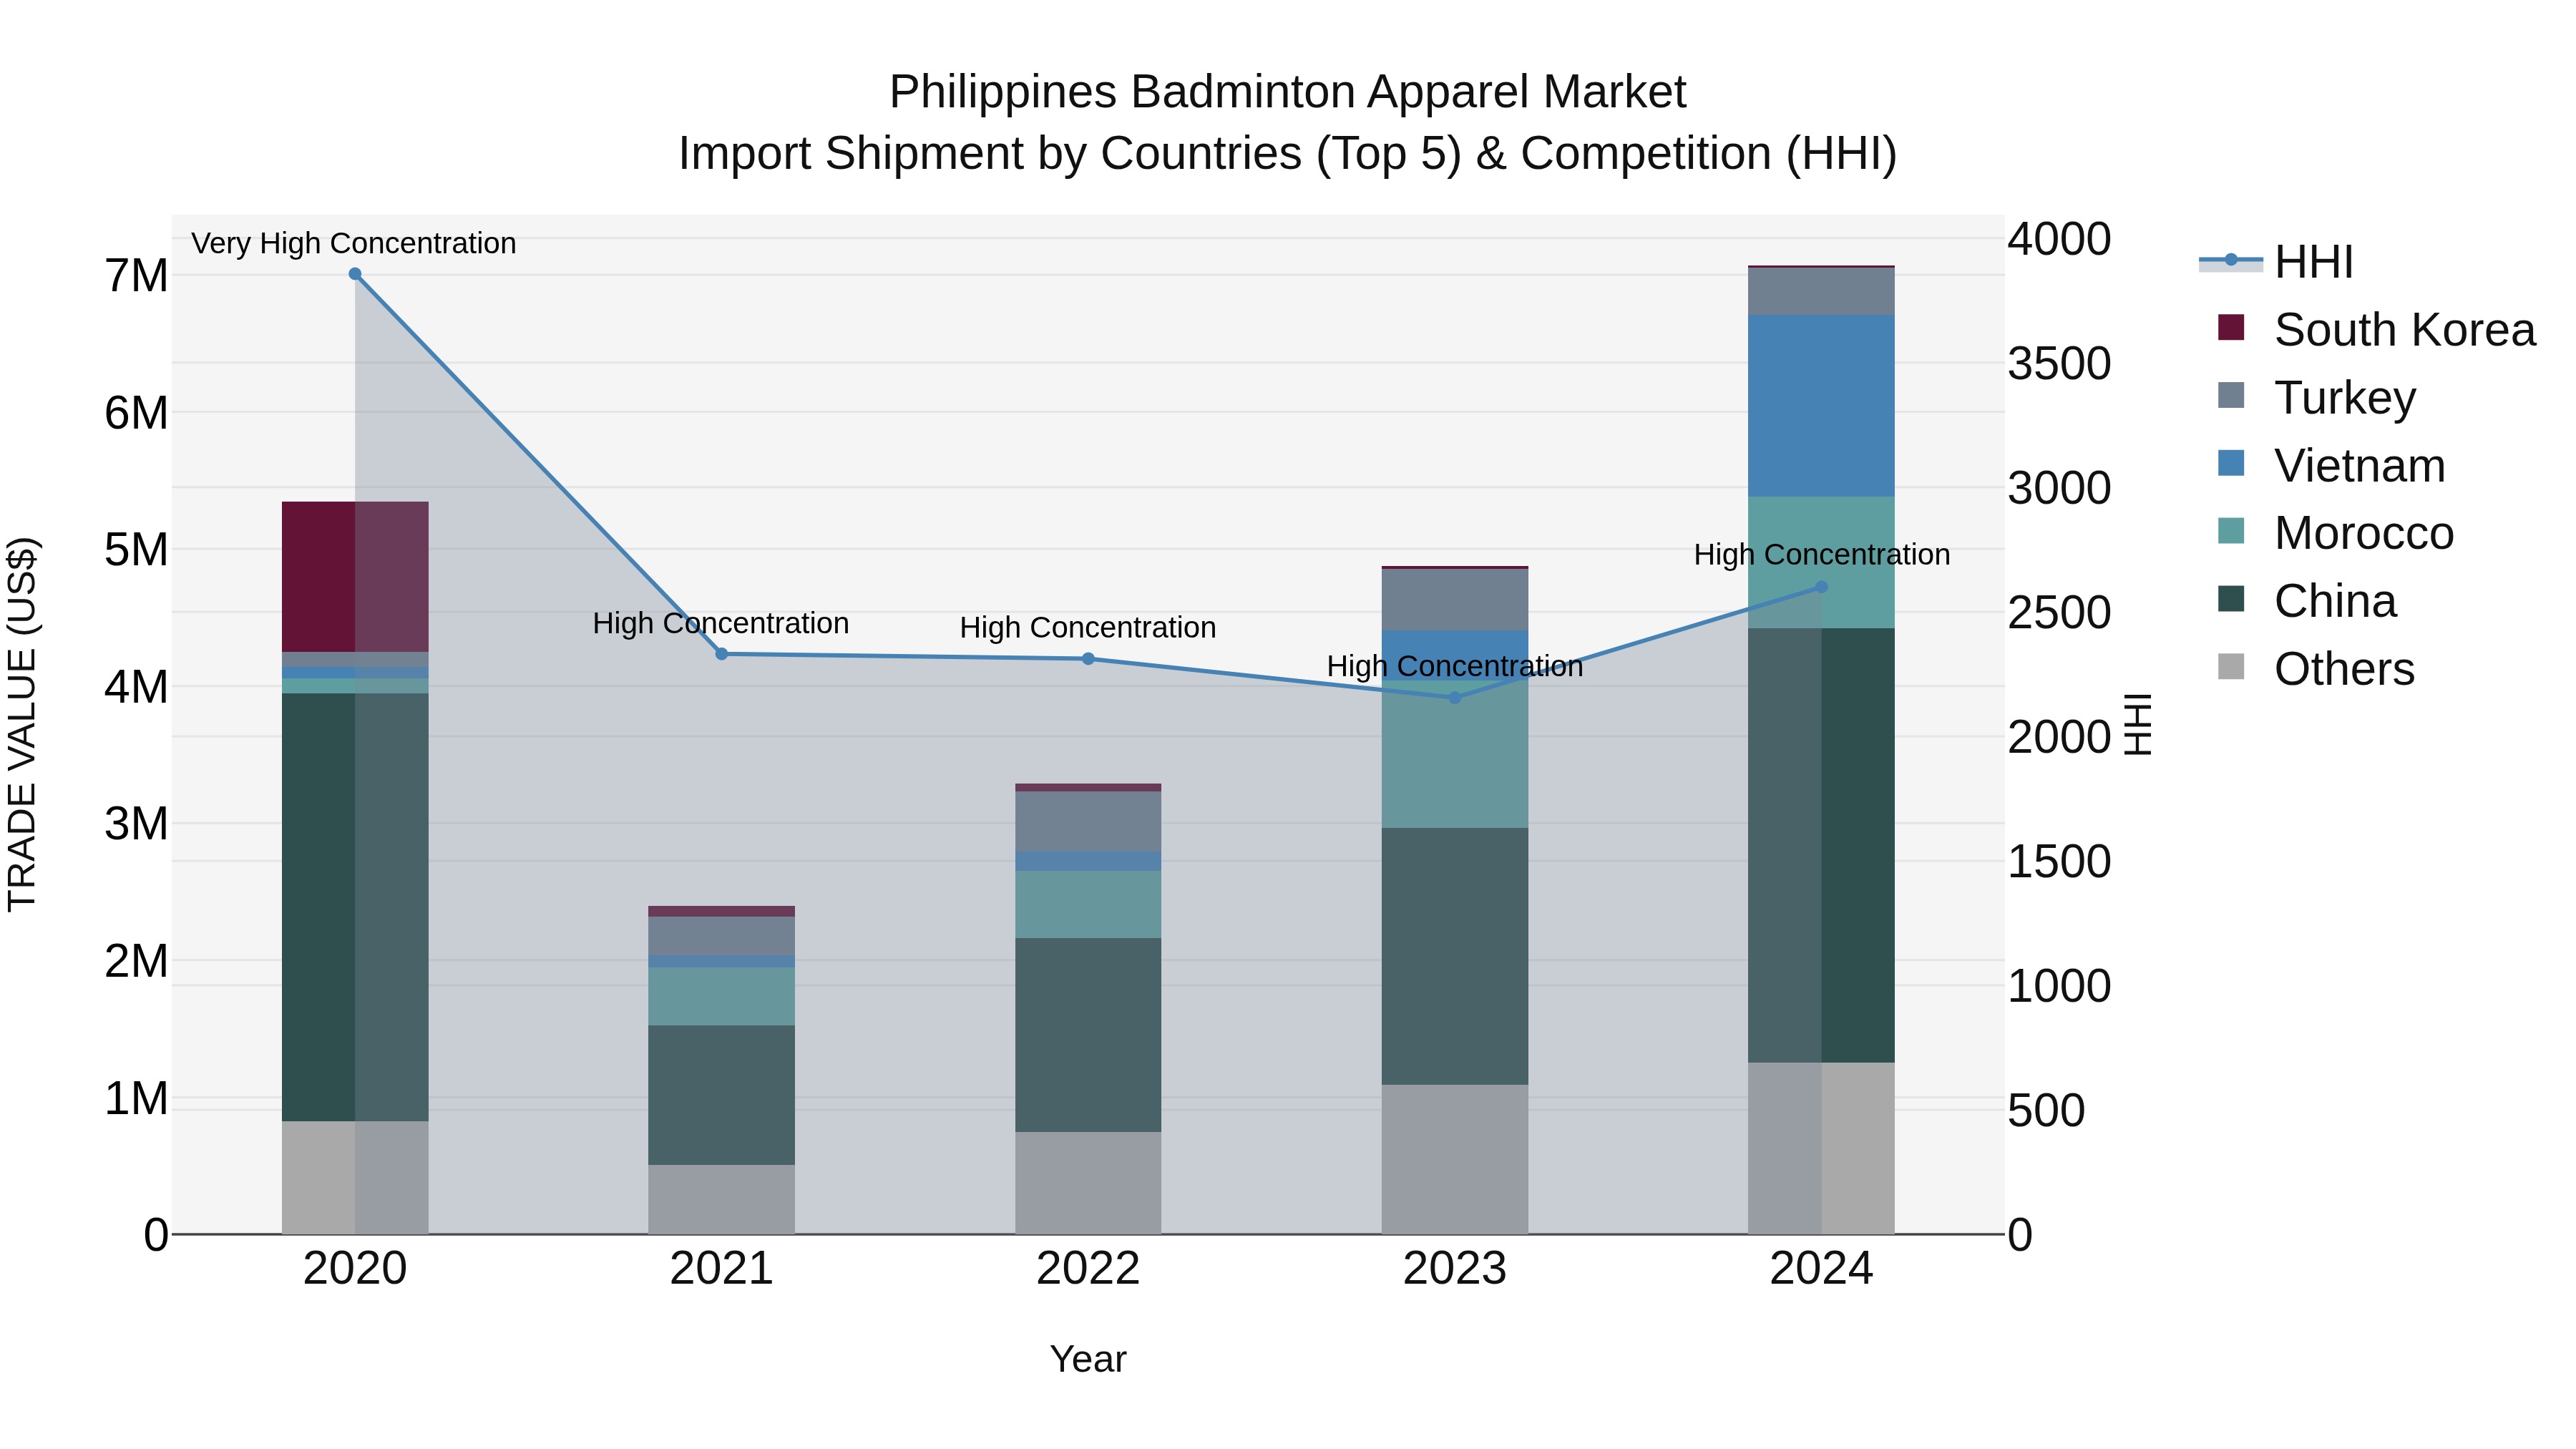Click 'High Concentration' label above 2024
This screenshot has width=2576, height=1449.
tap(1822, 555)
